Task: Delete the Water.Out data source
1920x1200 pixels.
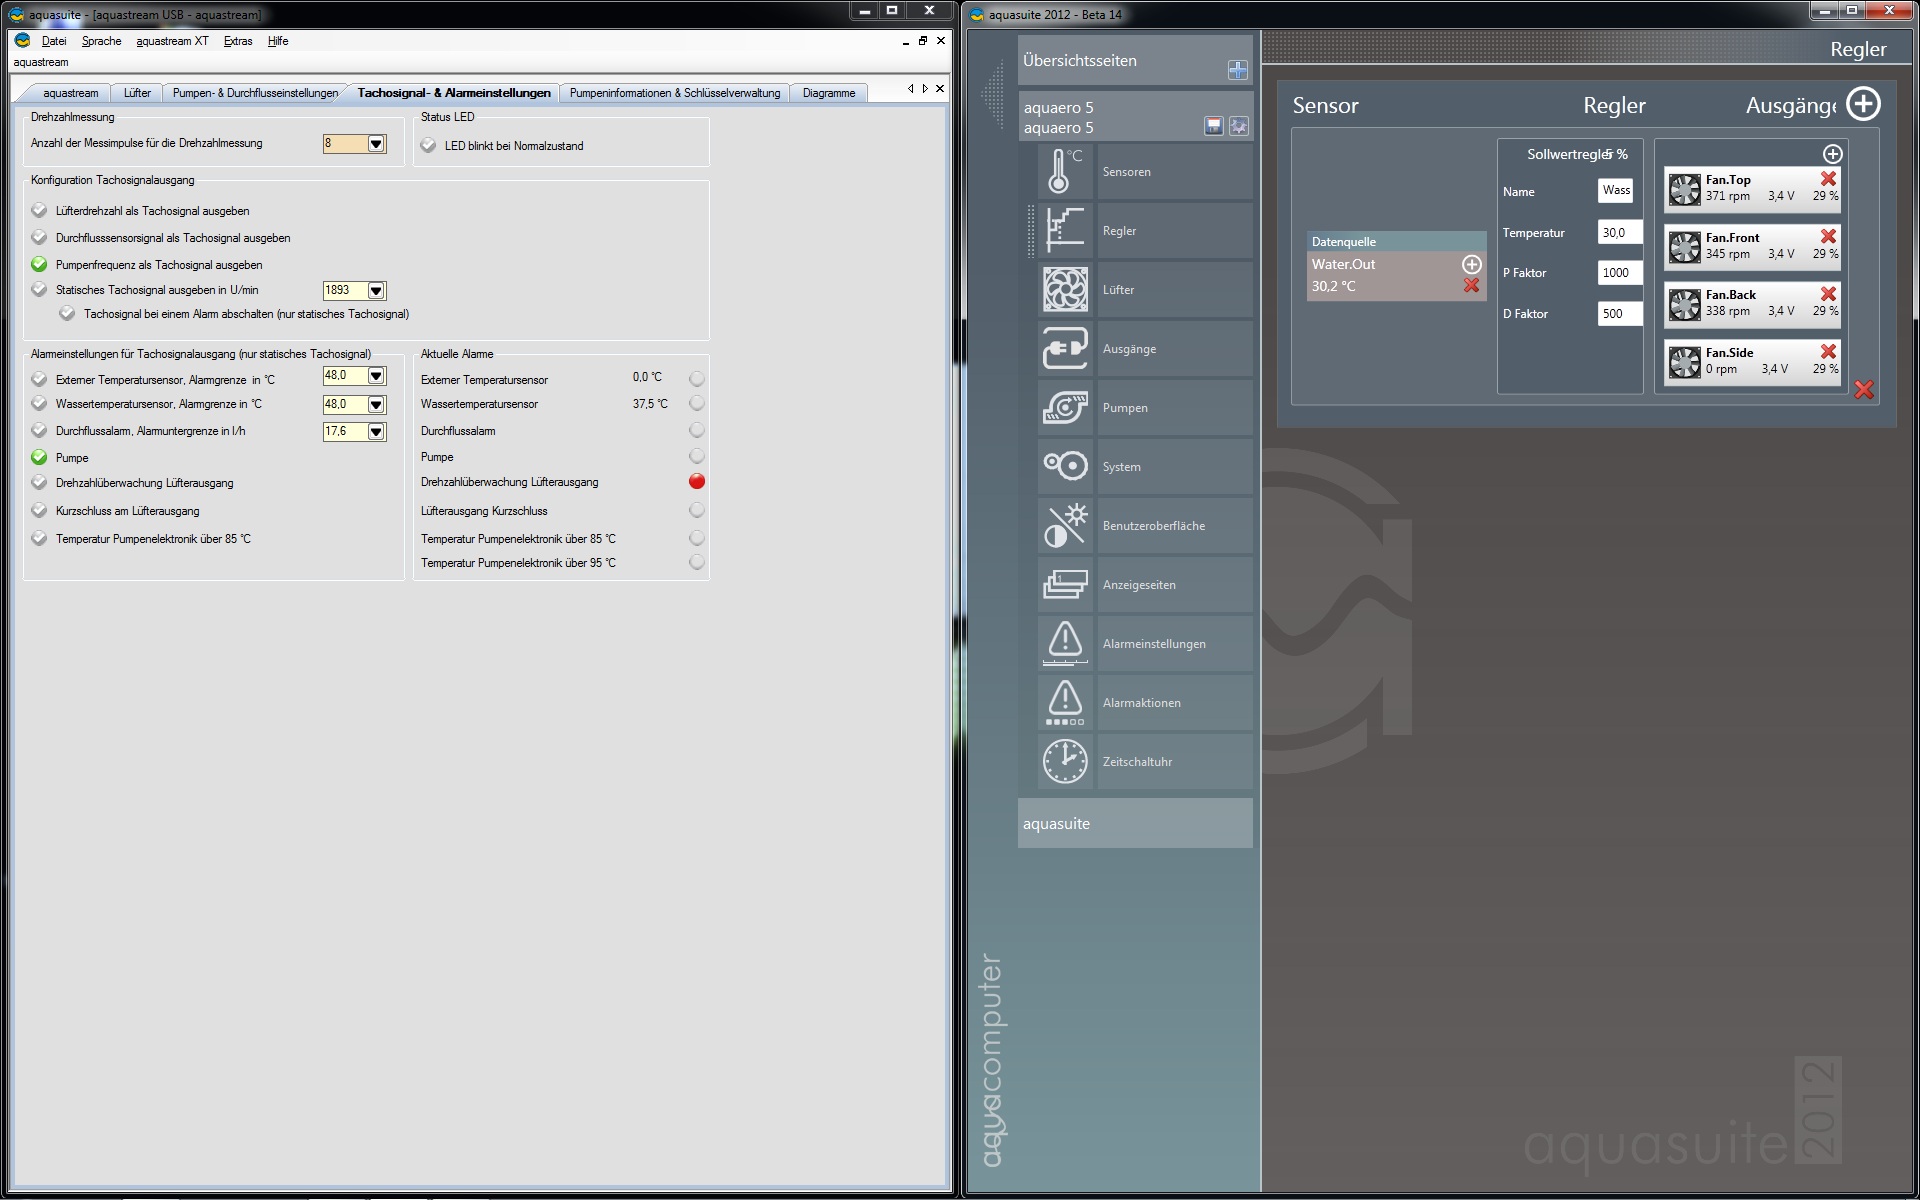Action: click(1471, 286)
